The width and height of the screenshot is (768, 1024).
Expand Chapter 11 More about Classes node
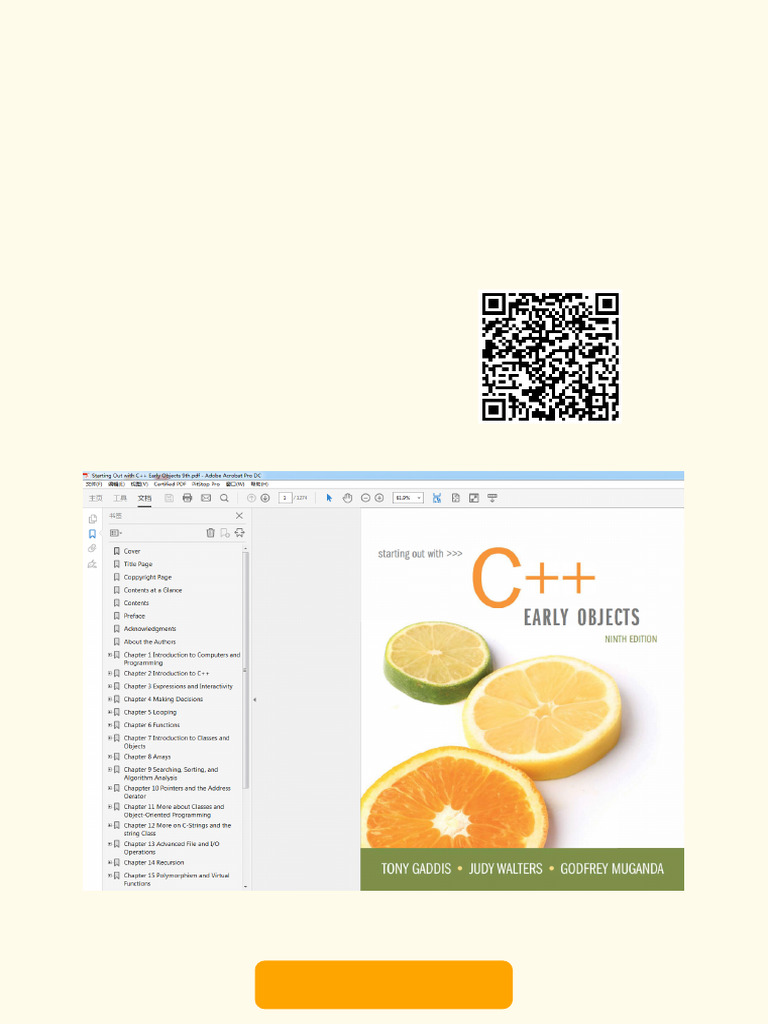110,807
